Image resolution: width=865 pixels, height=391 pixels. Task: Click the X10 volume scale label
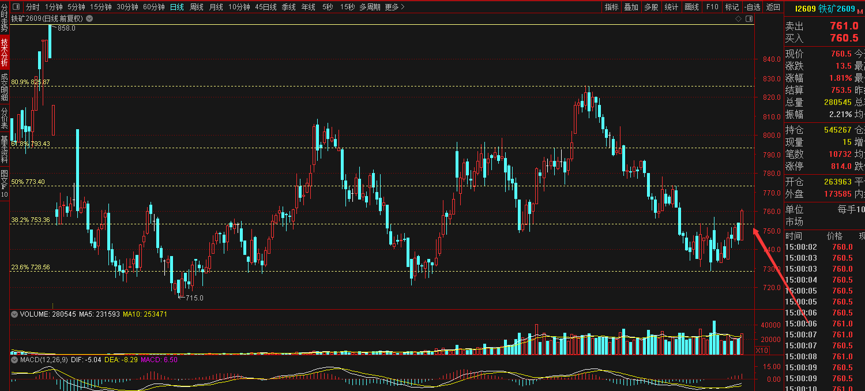(762, 350)
